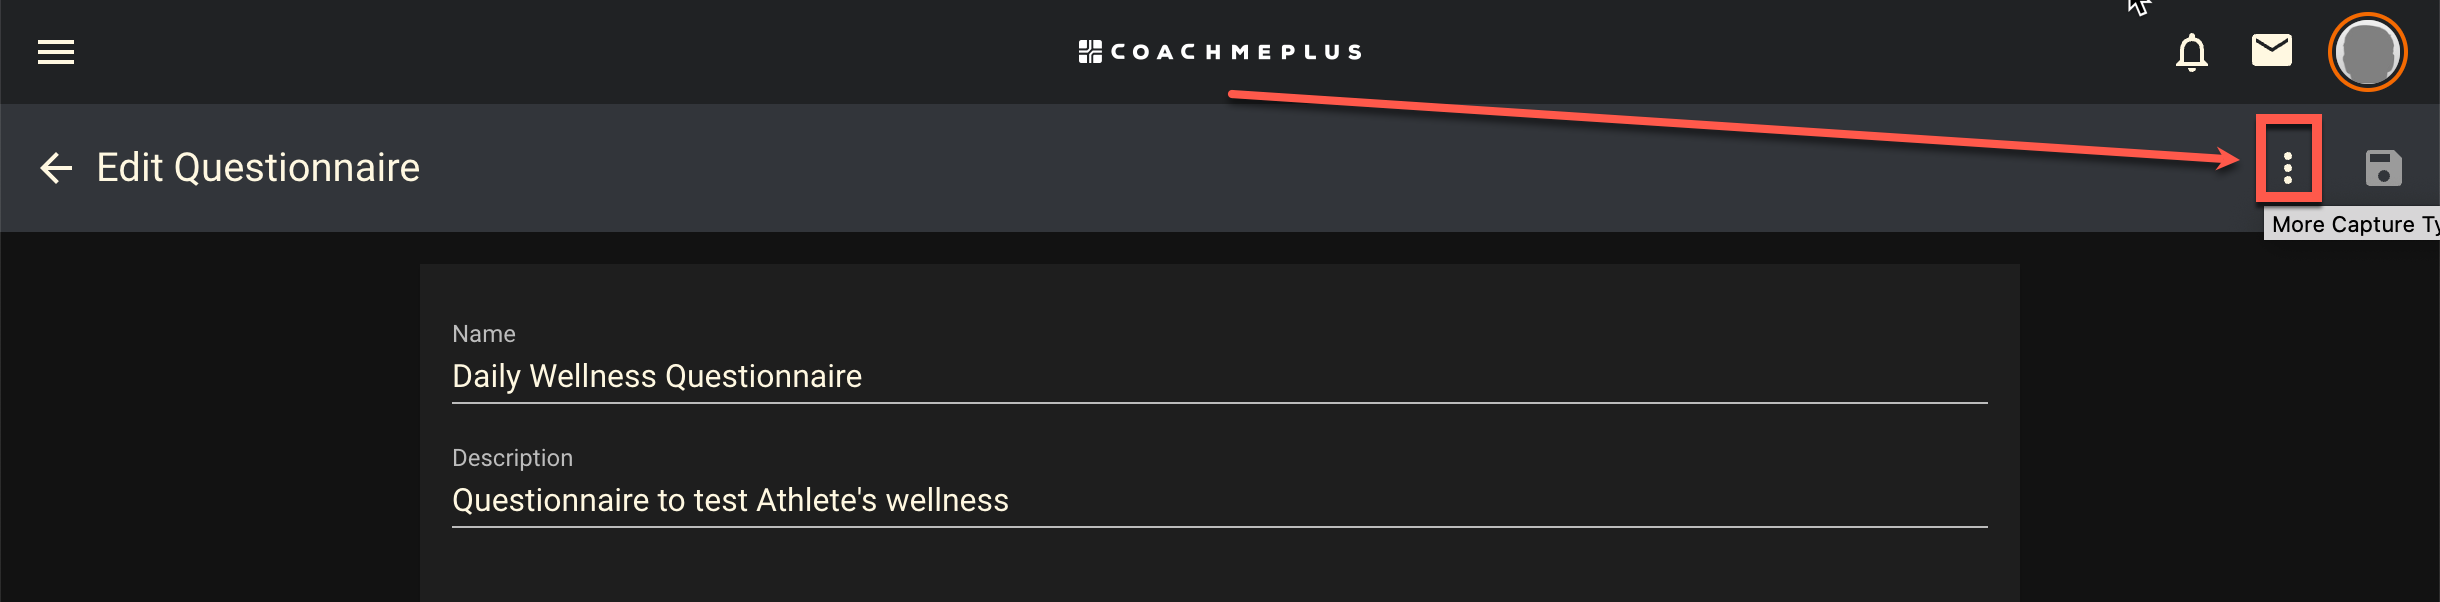Focus the Description field about Athlete's wellness
This screenshot has height=602, width=2440.
click(1219, 501)
